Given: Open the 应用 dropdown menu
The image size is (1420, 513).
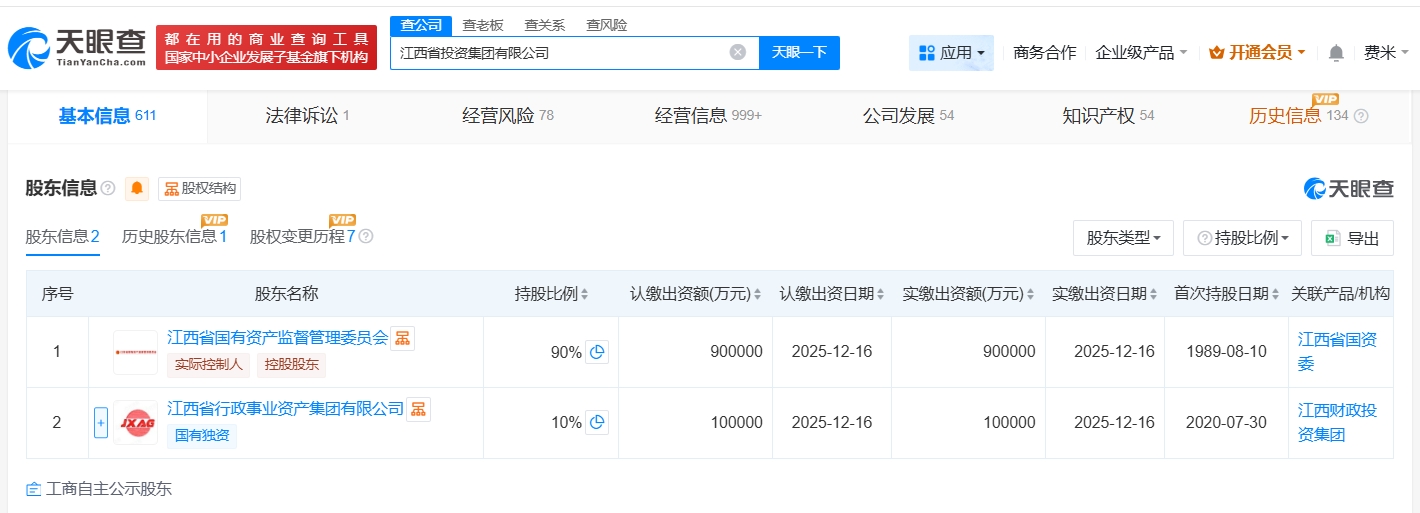Looking at the screenshot, I should click(x=951, y=53).
